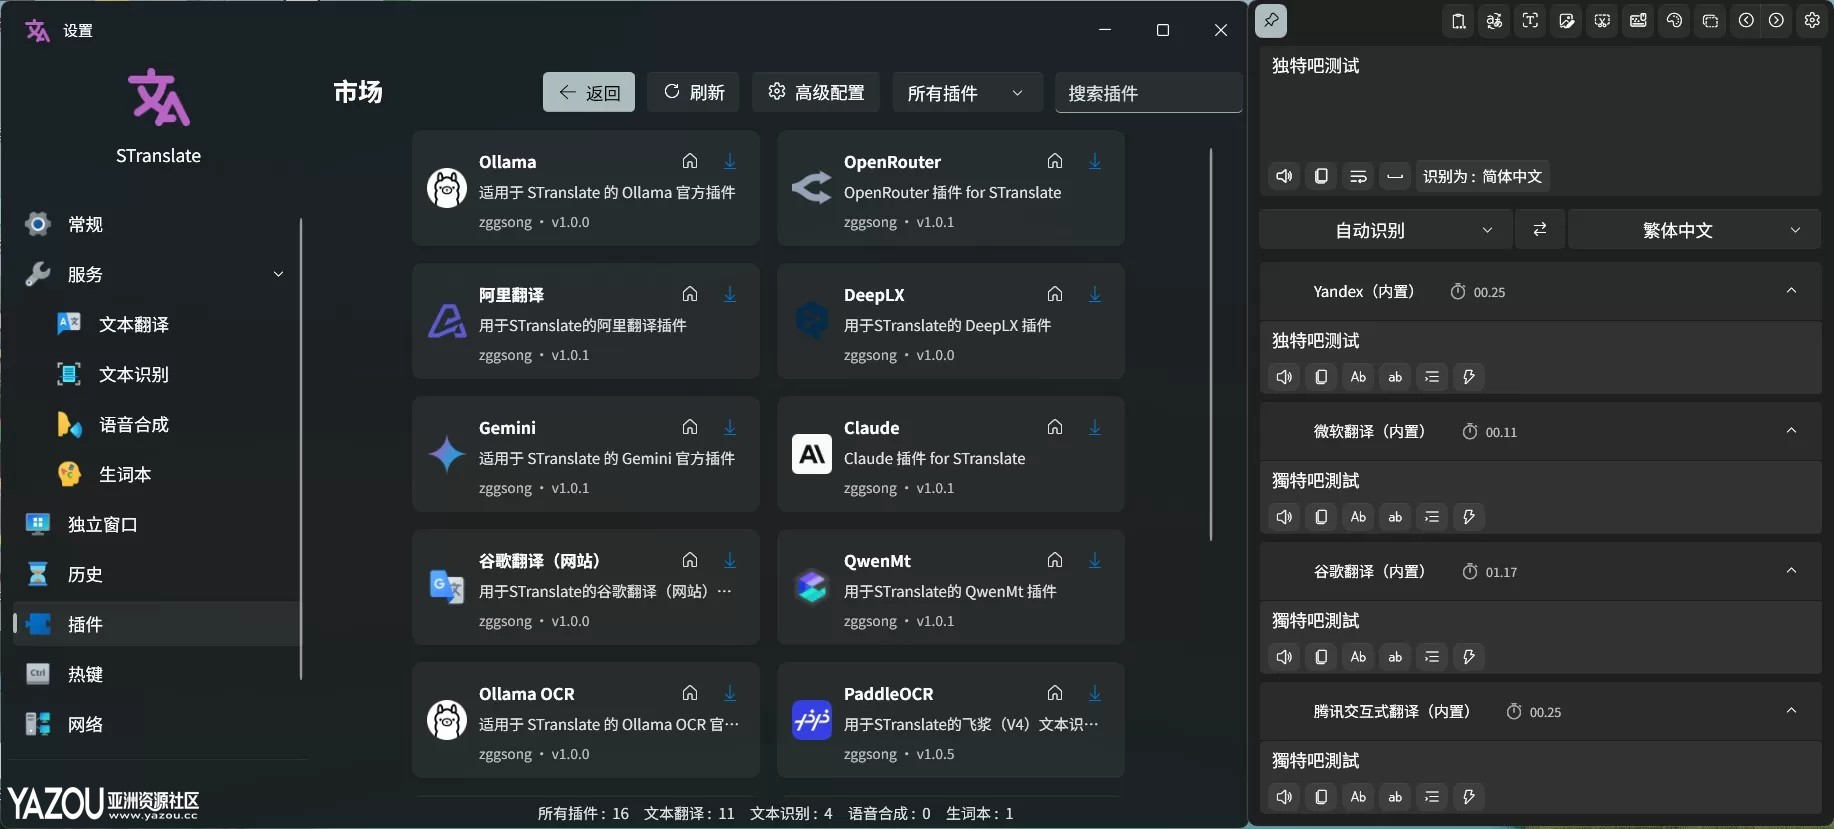This screenshot has height=829, width=1834.
Task: Click the 刷新 refresh button
Action: [693, 93]
